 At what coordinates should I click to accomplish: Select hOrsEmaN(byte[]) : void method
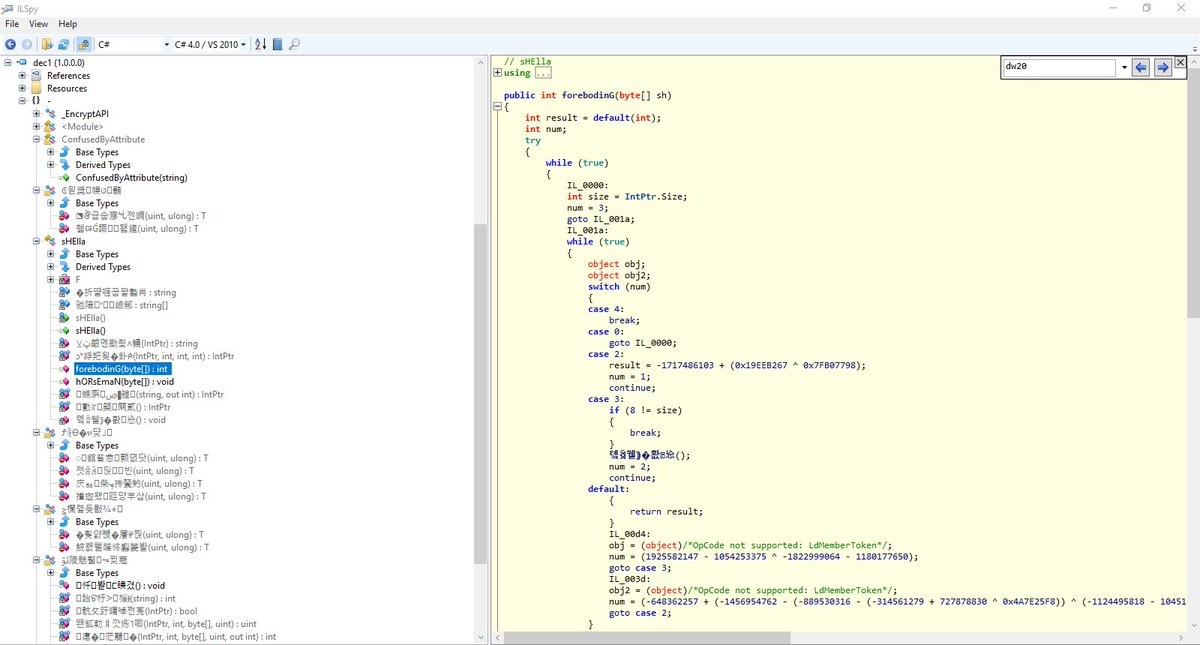pos(125,382)
